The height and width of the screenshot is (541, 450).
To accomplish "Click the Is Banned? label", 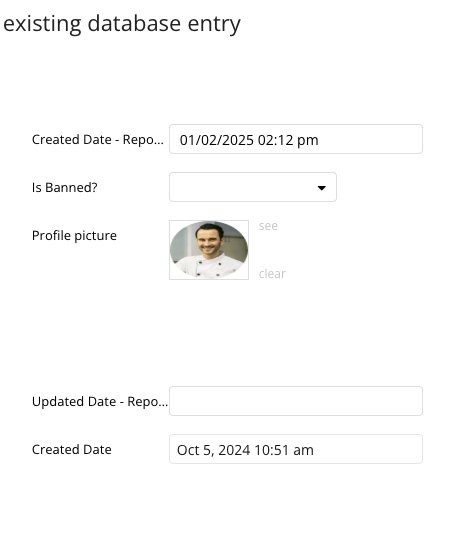I will click(x=65, y=187).
